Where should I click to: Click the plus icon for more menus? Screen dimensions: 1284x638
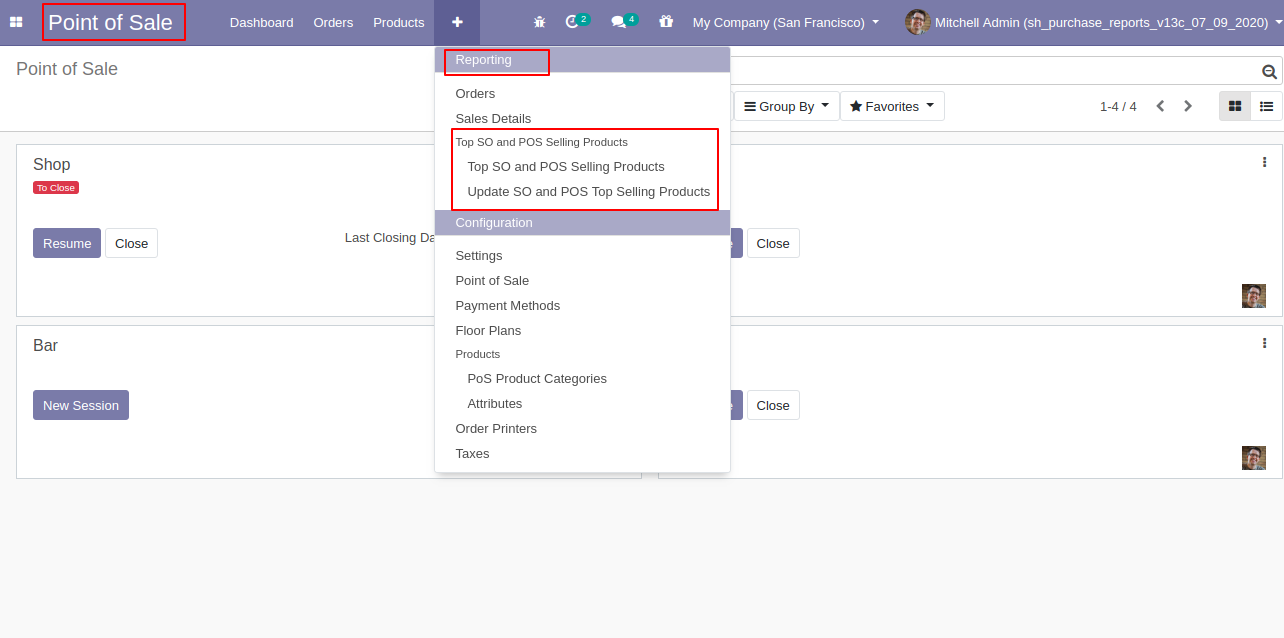tap(457, 22)
